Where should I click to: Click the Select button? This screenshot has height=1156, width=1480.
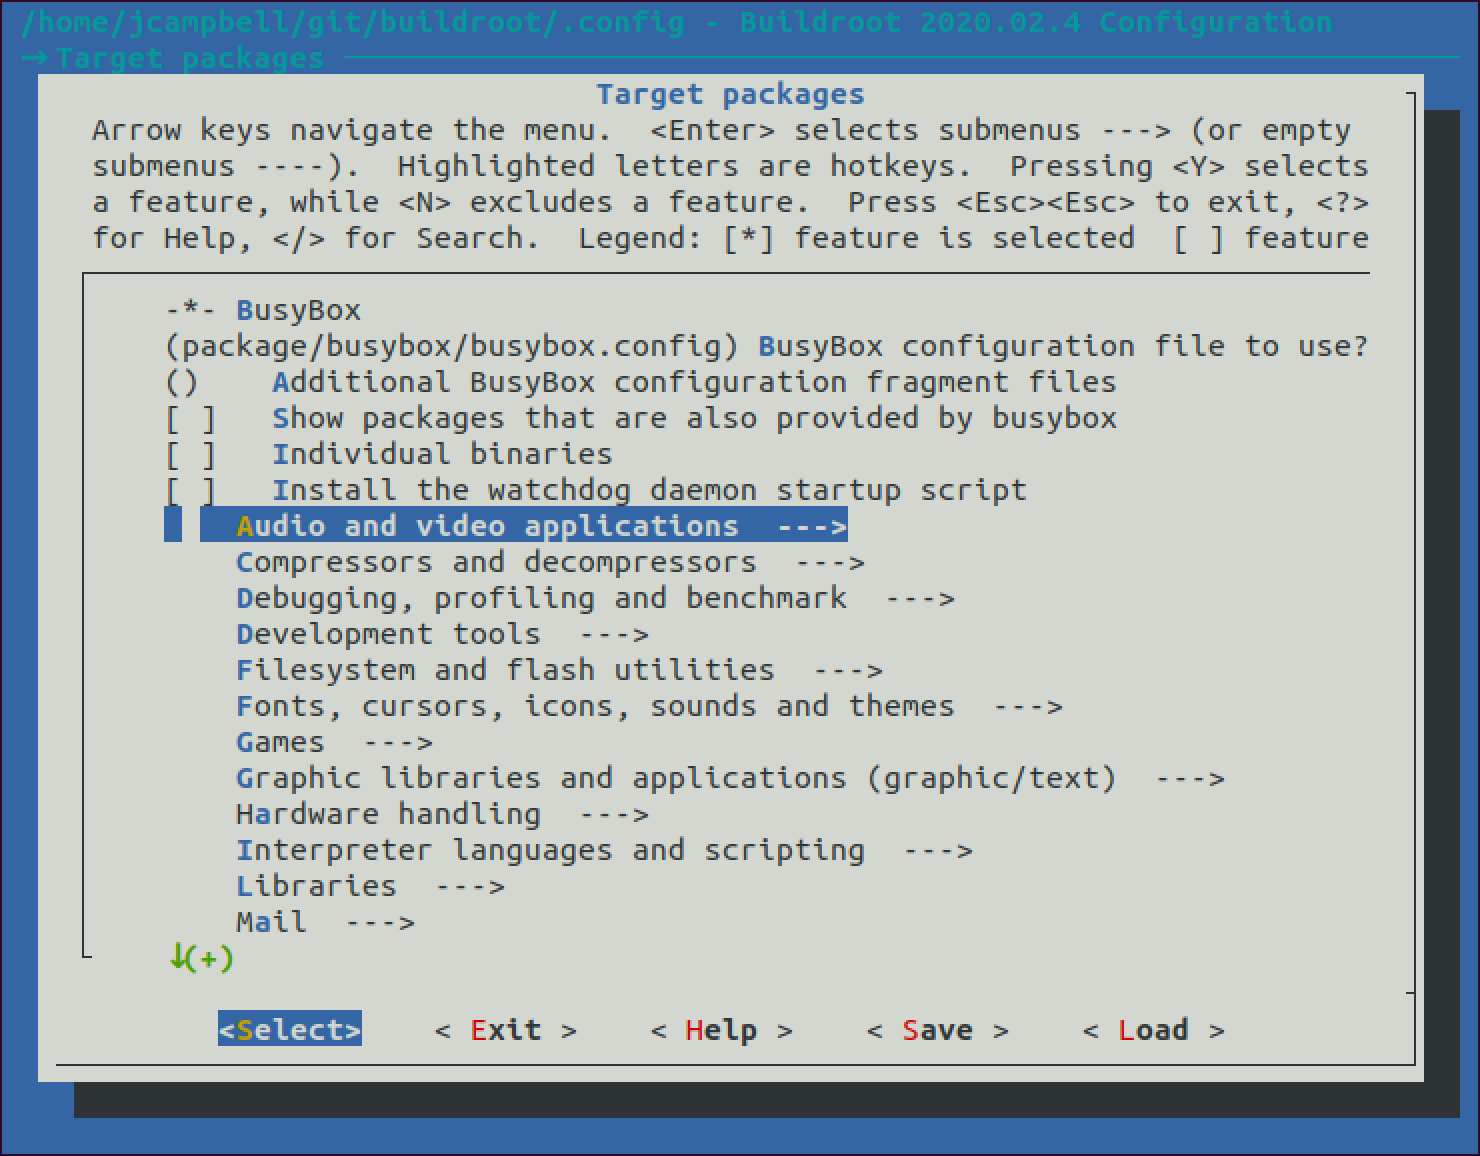pos(290,1030)
